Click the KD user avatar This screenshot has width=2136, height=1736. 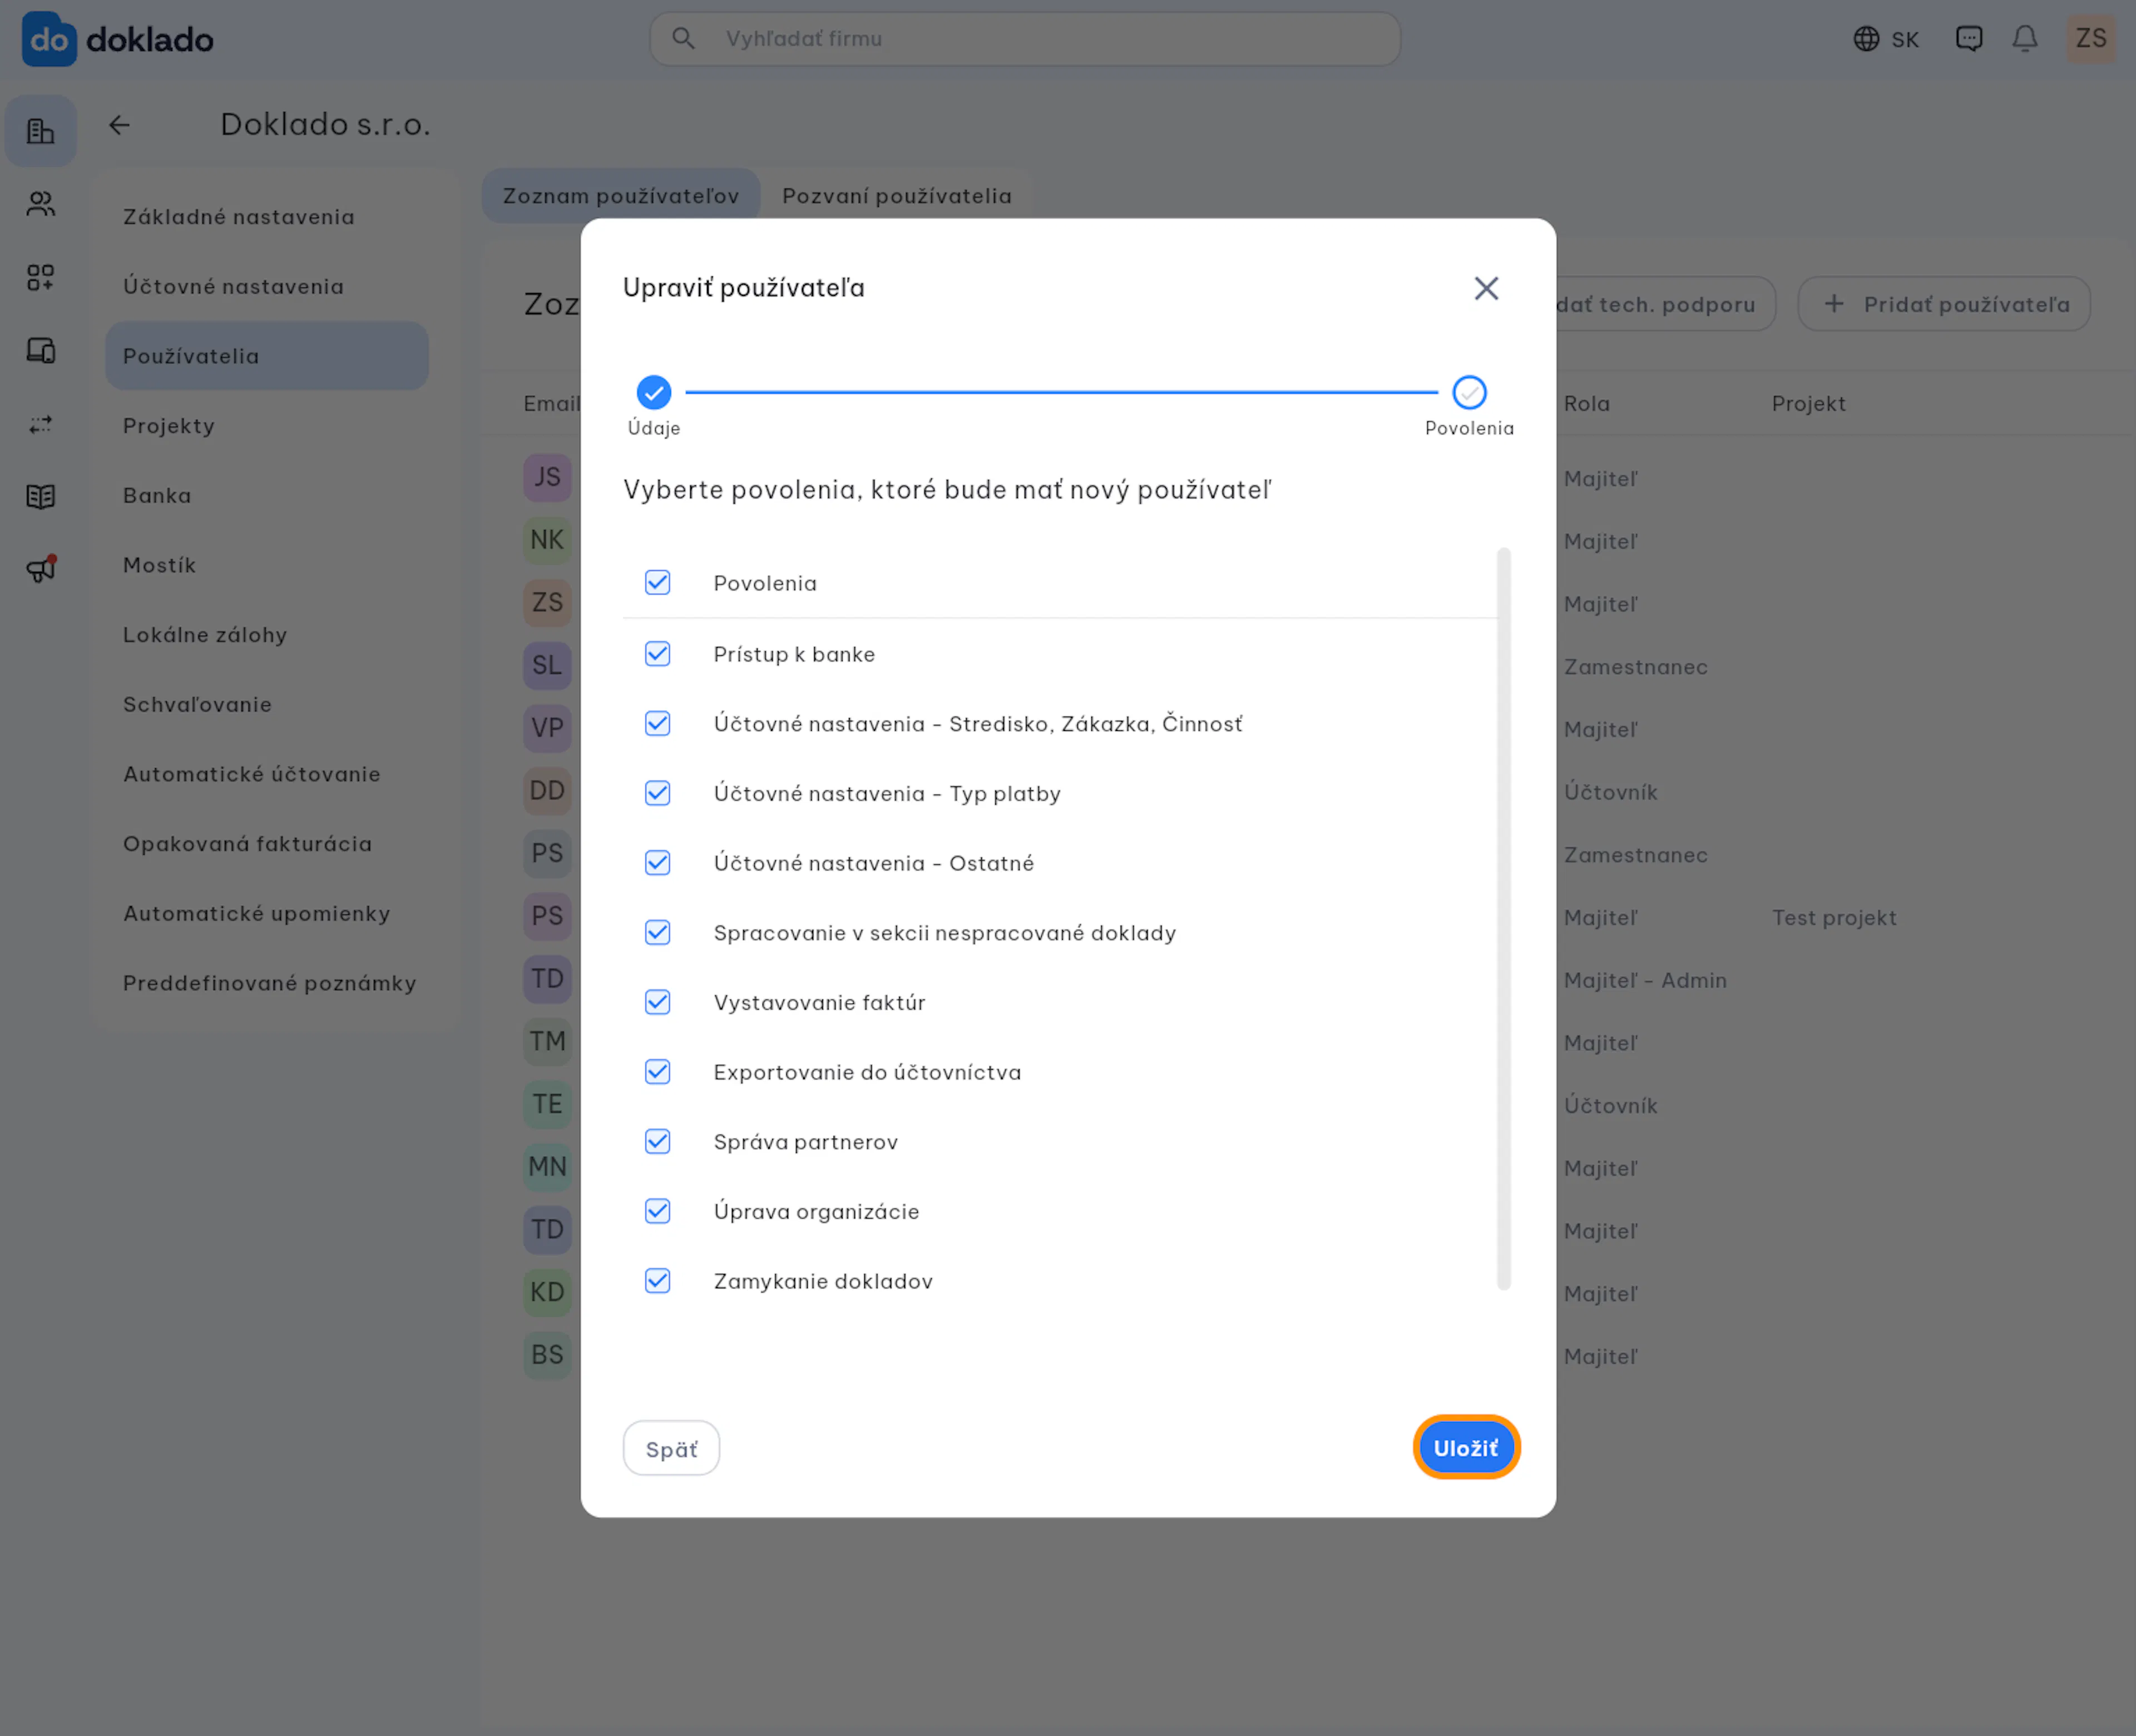point(547,1292)
